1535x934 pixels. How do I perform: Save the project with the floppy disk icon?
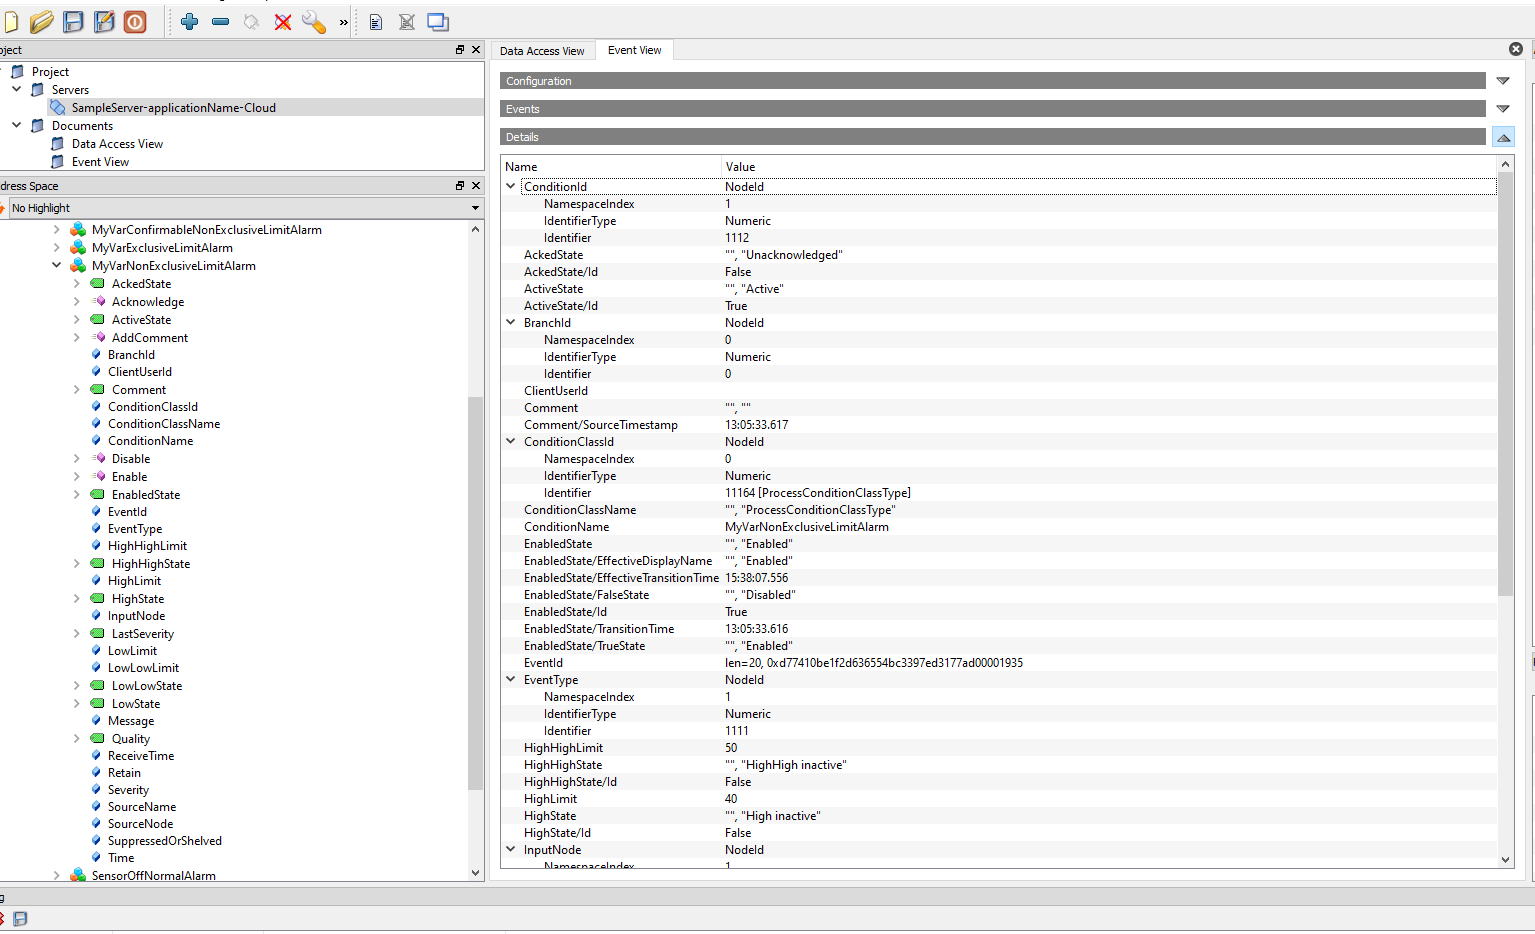click(73, 22)
